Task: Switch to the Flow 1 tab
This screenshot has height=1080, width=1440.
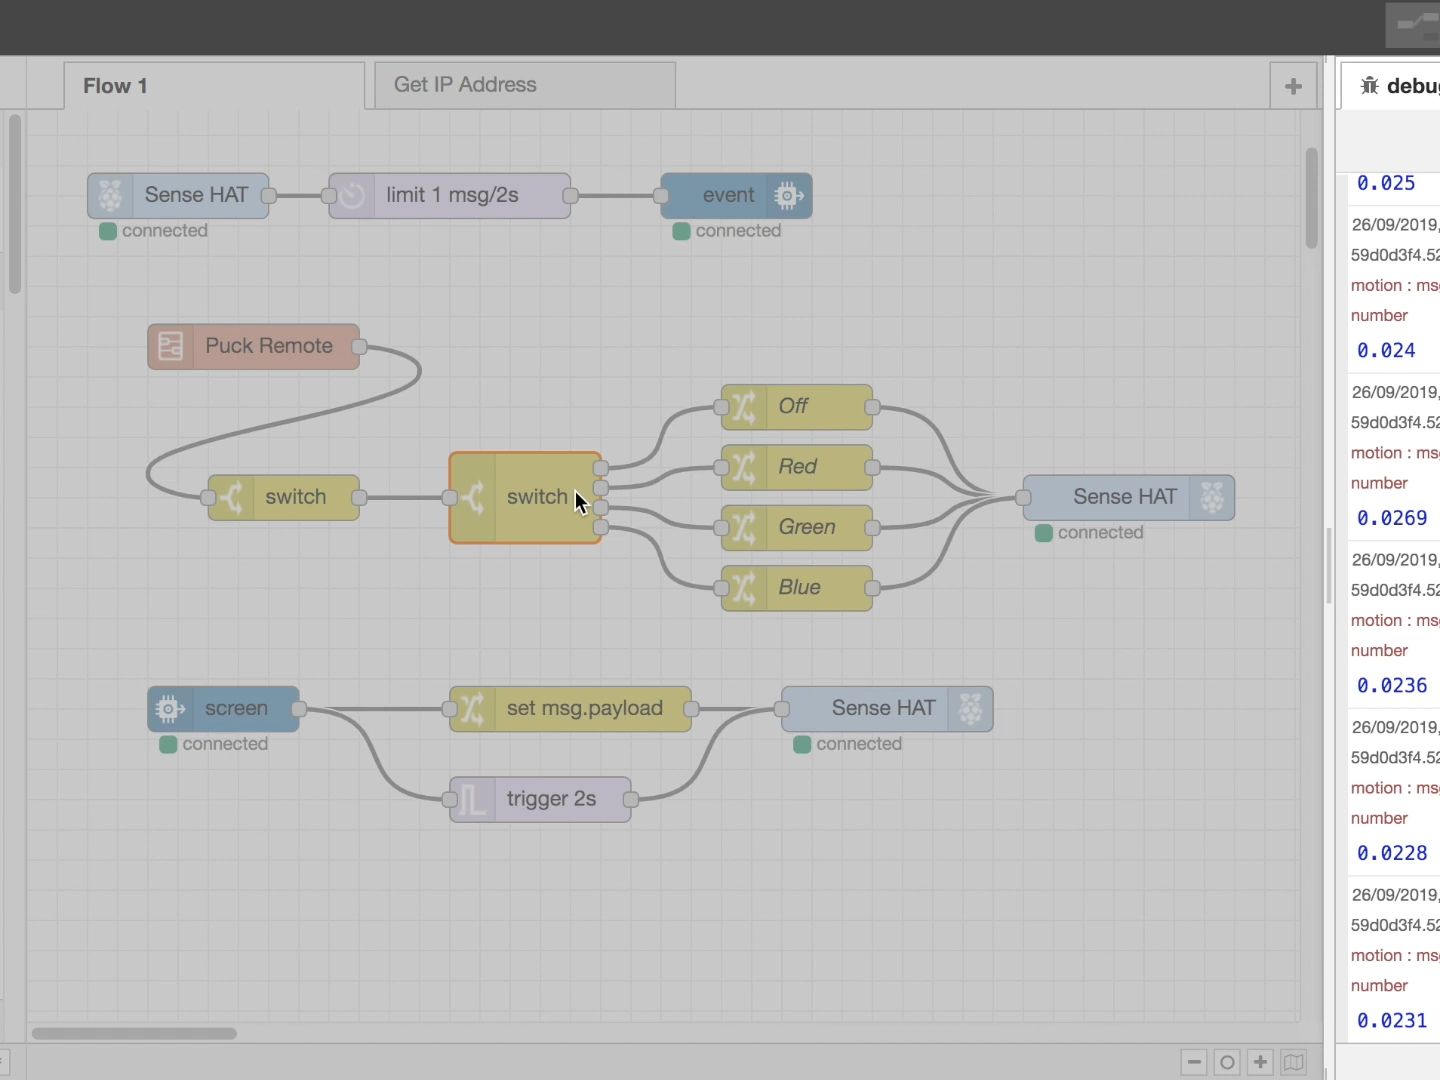Action: [214, 86]
